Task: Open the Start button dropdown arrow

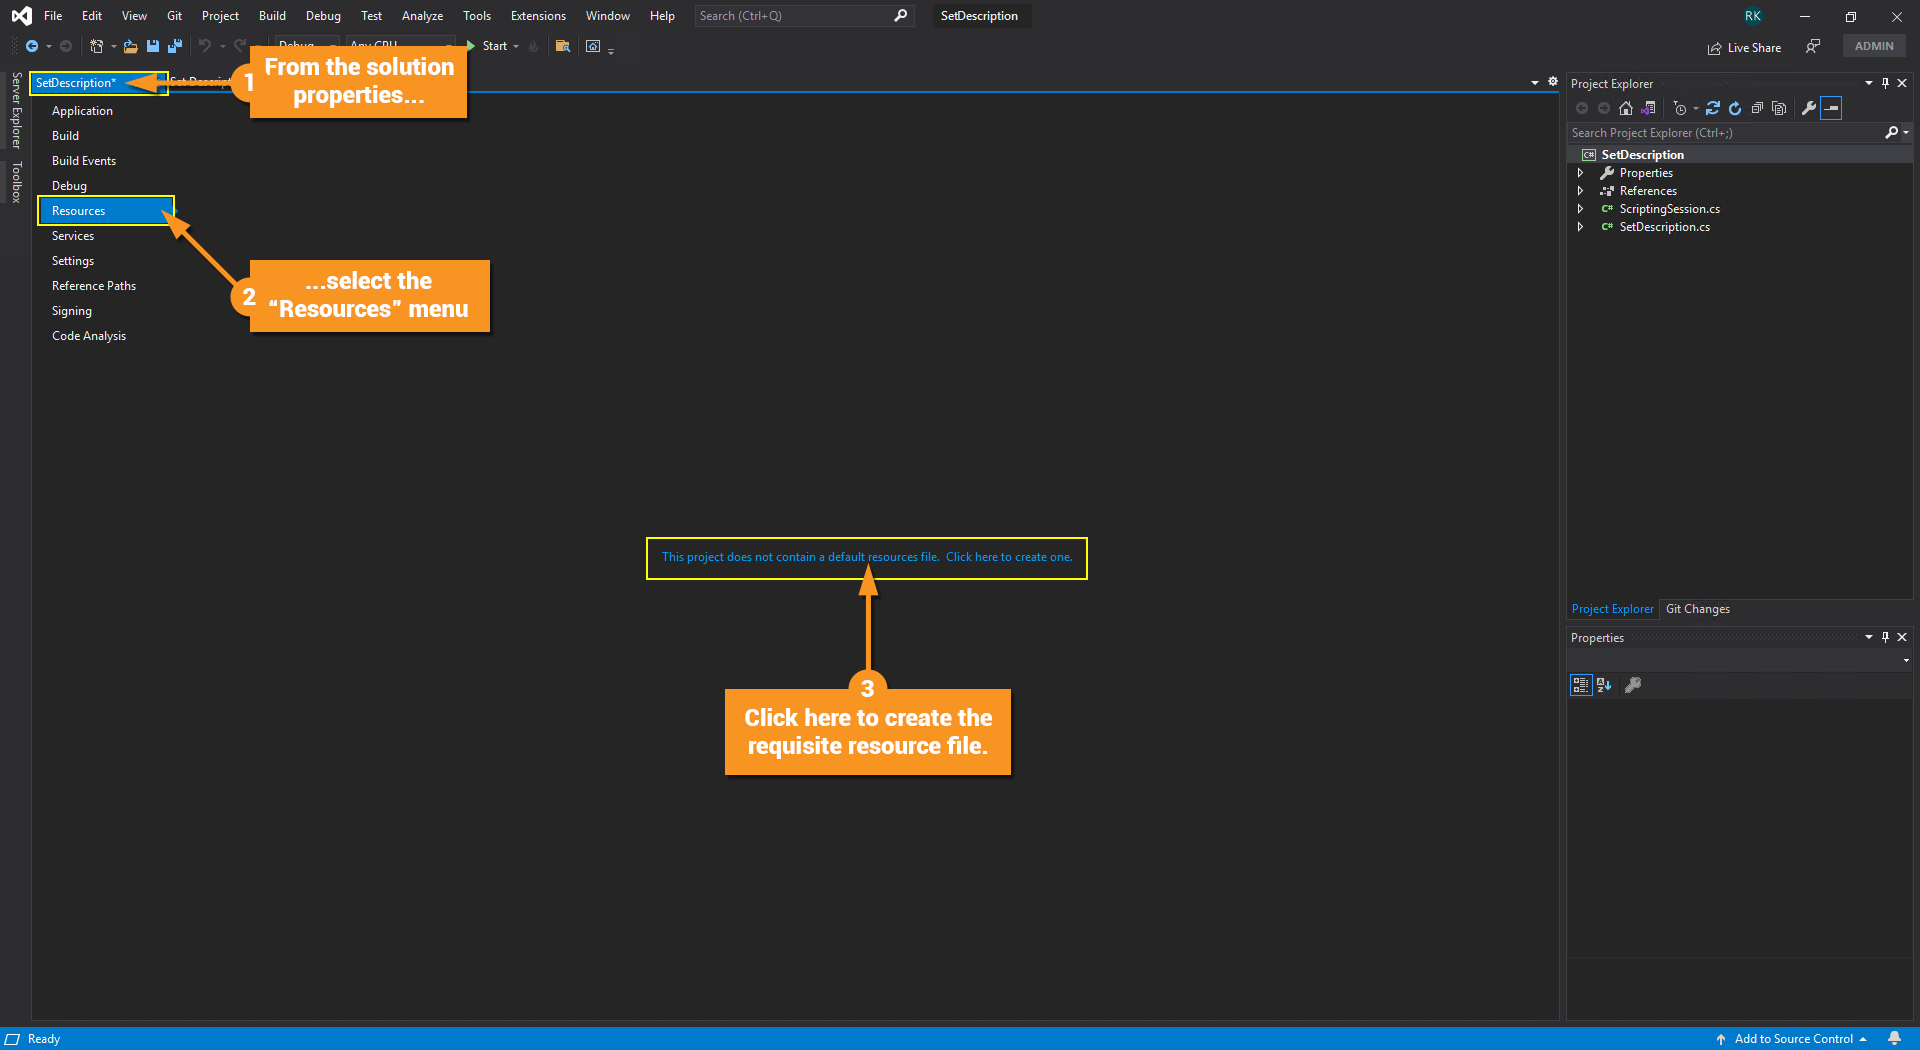Action: point(516,46)
